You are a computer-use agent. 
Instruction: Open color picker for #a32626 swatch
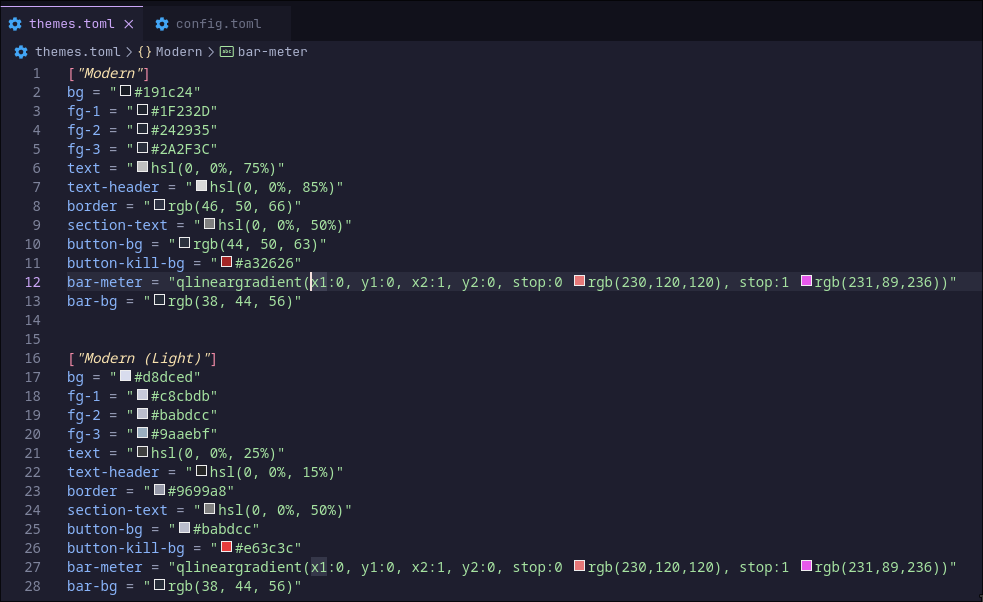pyautogui.click(x=227, y=263)
